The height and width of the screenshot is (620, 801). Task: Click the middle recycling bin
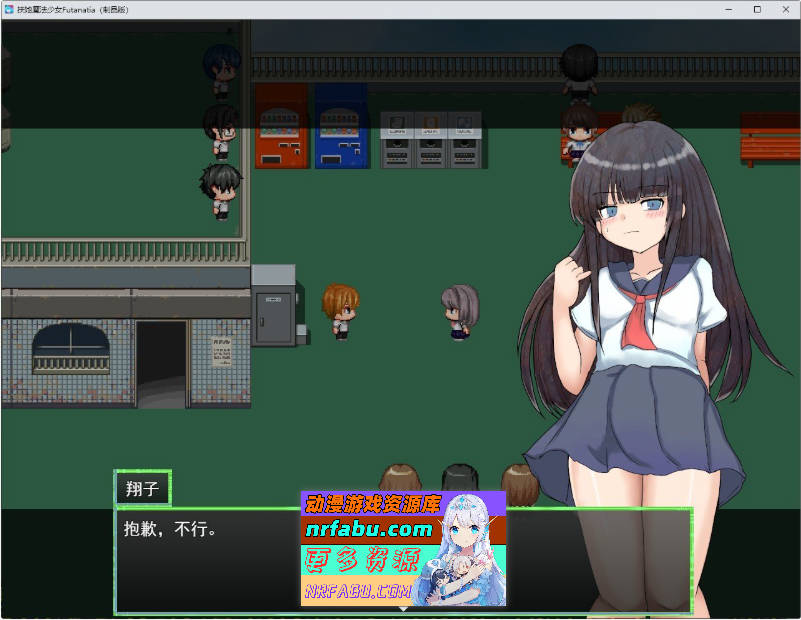pyautogui.click(x=431, y=139)
